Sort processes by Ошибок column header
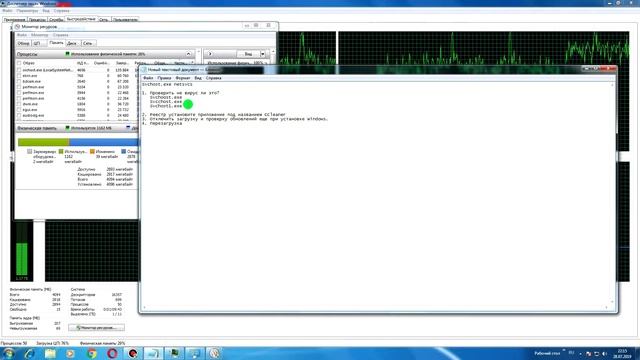The width and height of the screenshot is (640, 360). 101,63
